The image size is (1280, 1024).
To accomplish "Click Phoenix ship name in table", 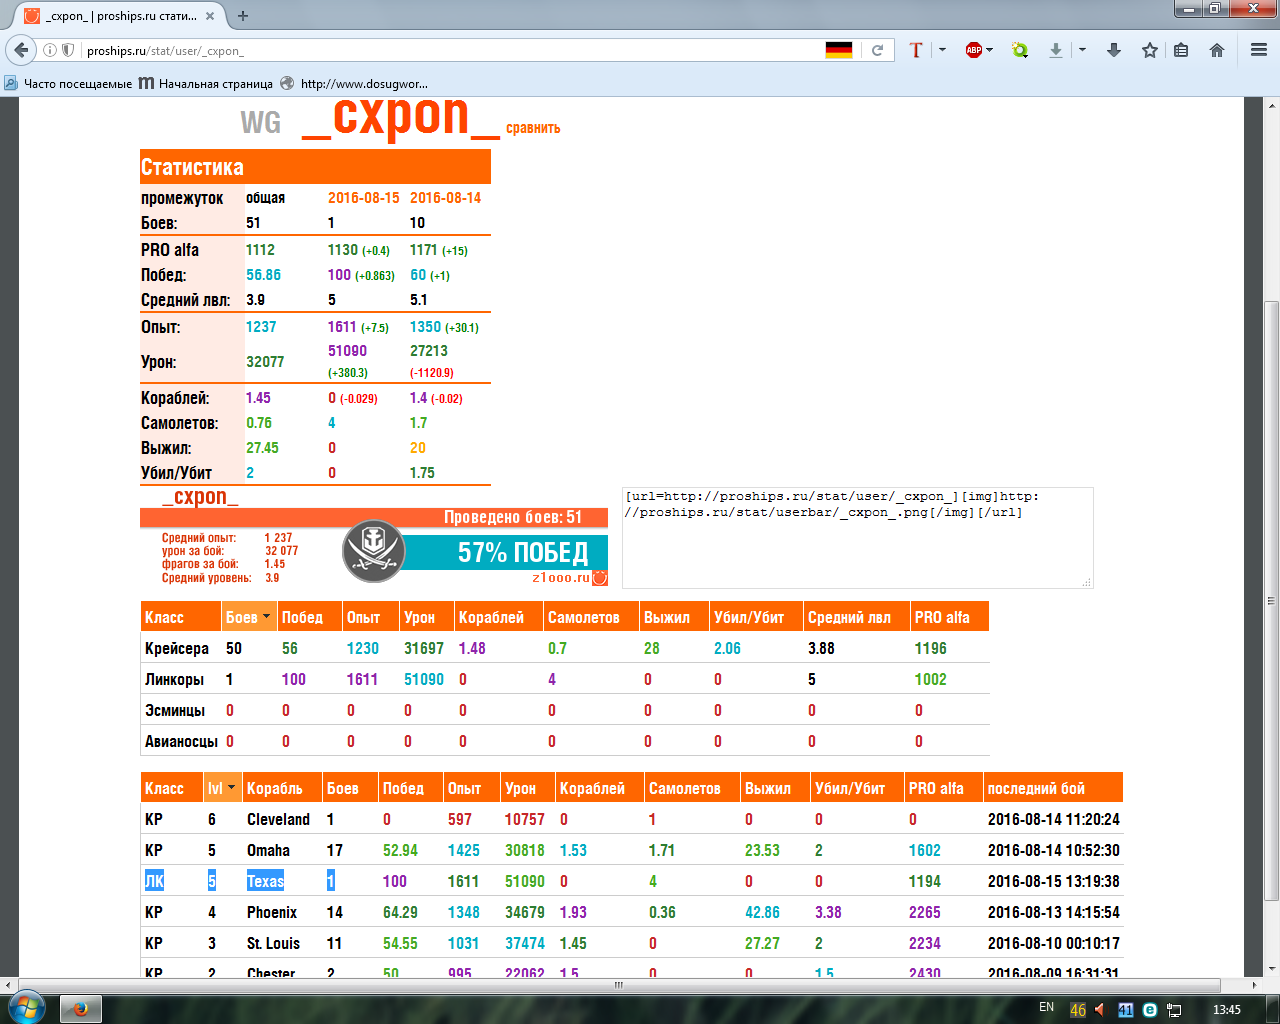I will tap(272, 912).
